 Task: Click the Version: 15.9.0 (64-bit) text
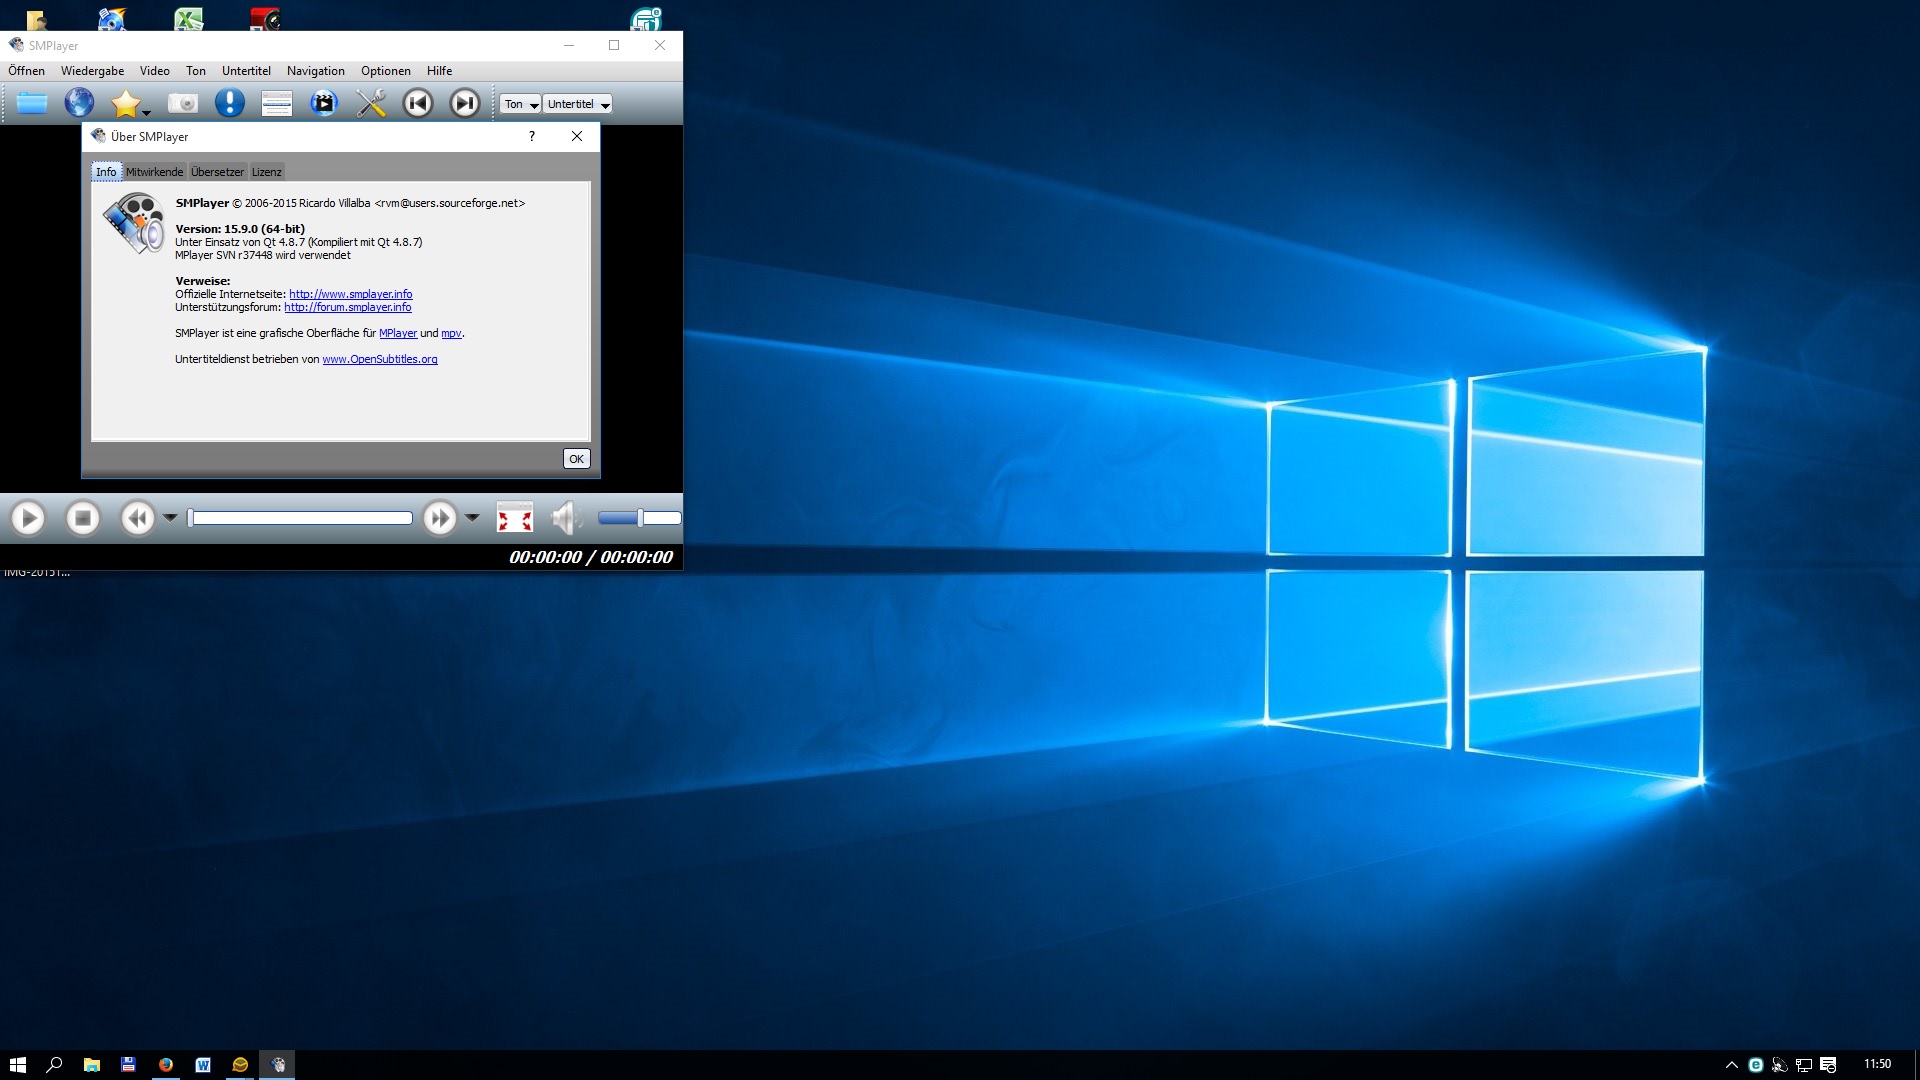click(x=240, y=229)
